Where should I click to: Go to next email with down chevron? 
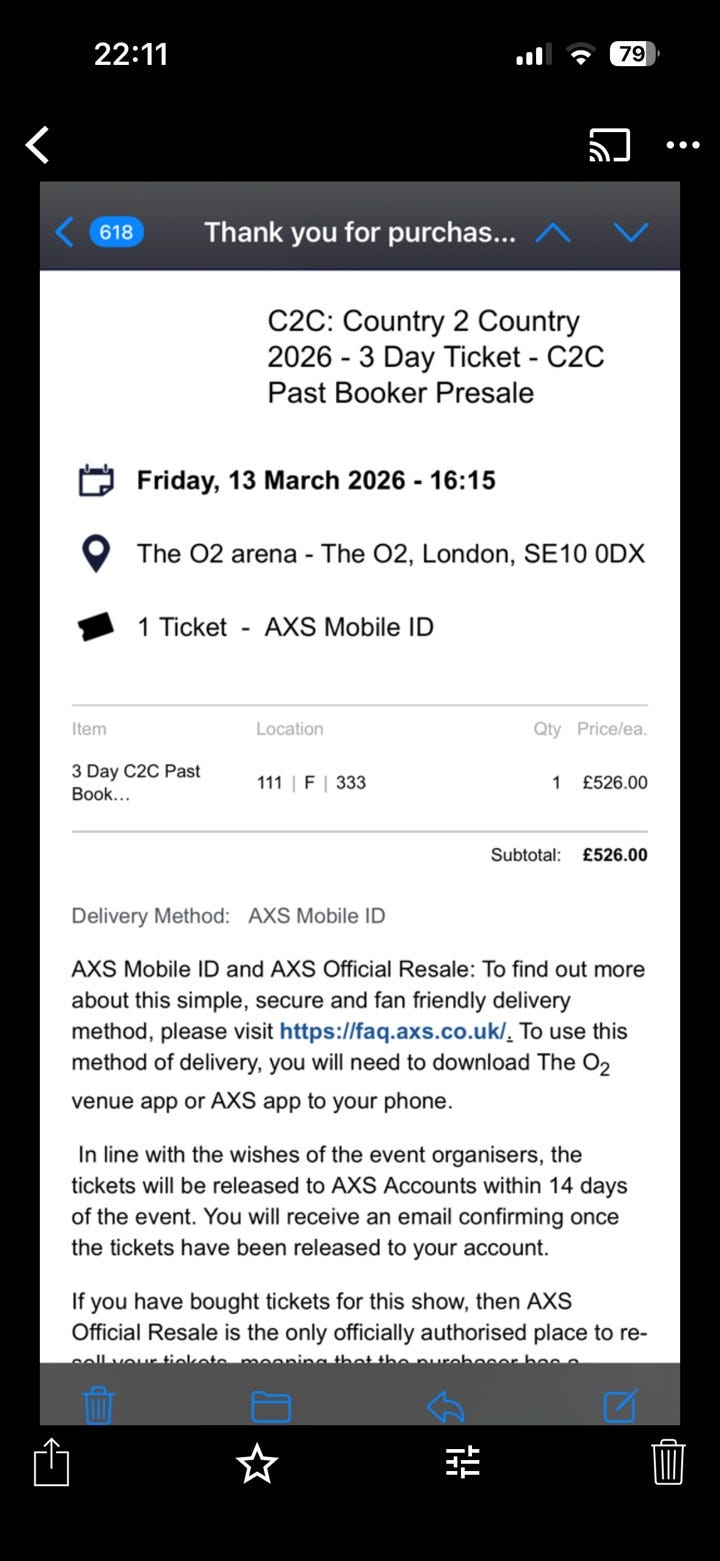631,233
